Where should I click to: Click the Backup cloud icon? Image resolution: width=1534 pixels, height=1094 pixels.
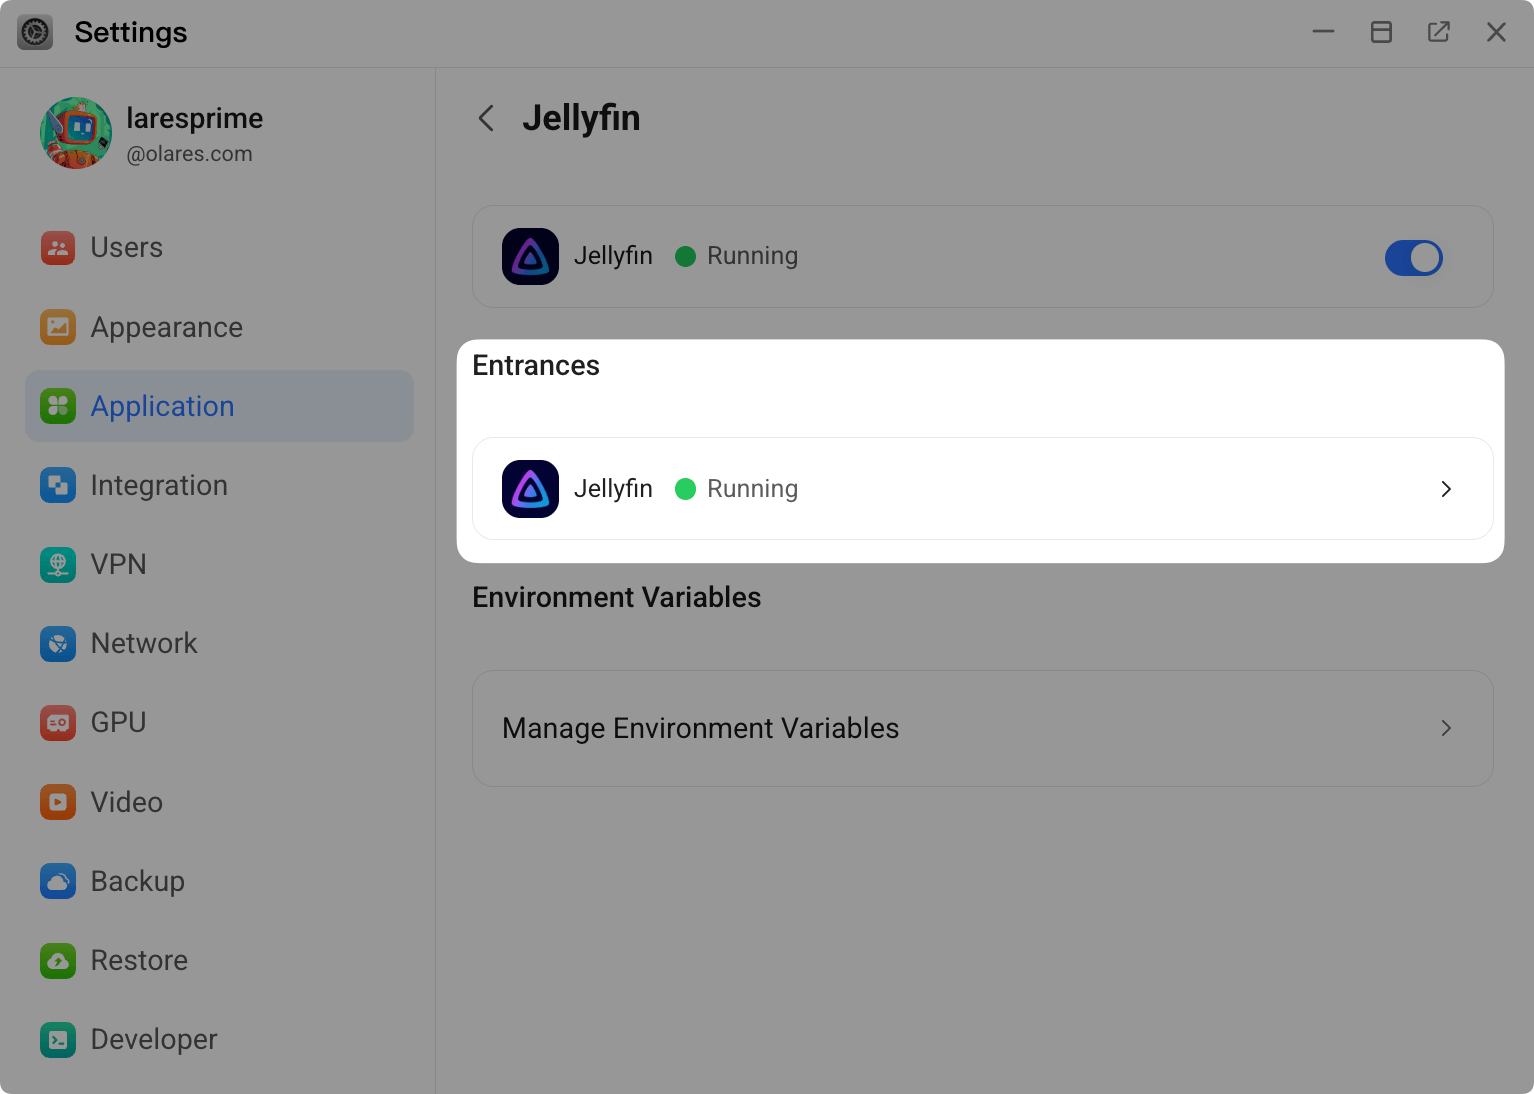tap(58, 881)
